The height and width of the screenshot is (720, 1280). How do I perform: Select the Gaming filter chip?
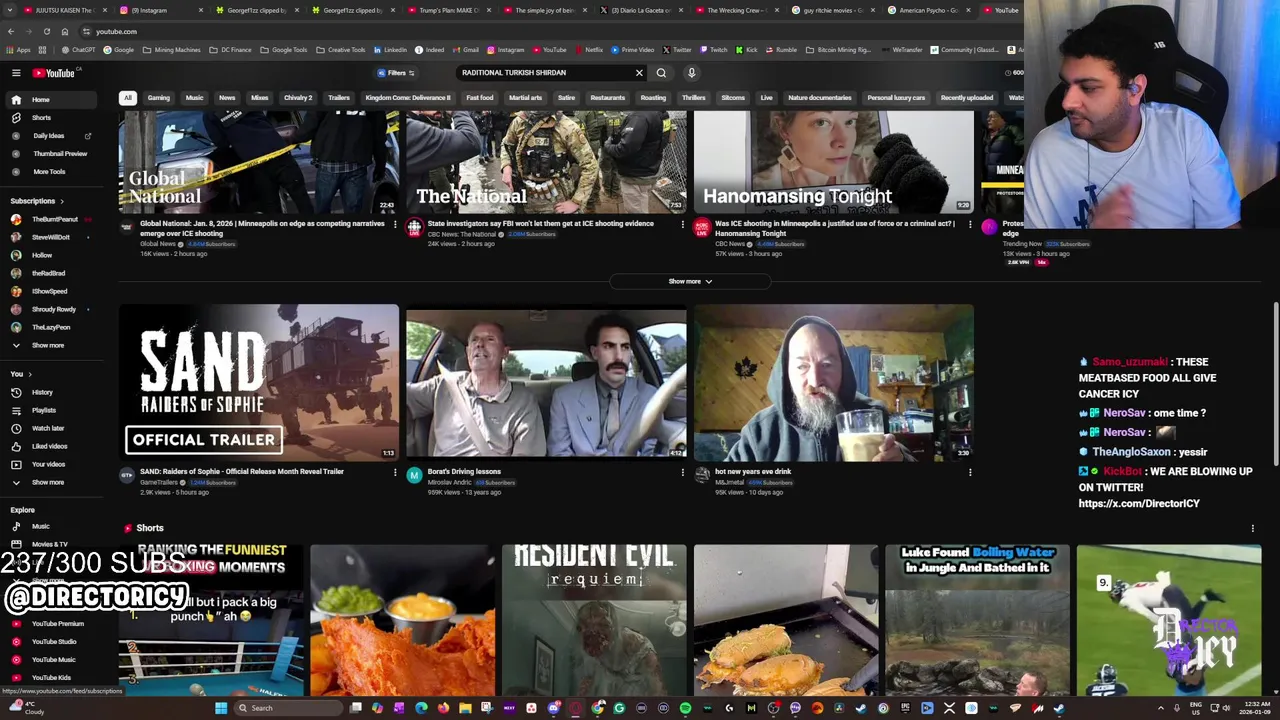point(159,98)
